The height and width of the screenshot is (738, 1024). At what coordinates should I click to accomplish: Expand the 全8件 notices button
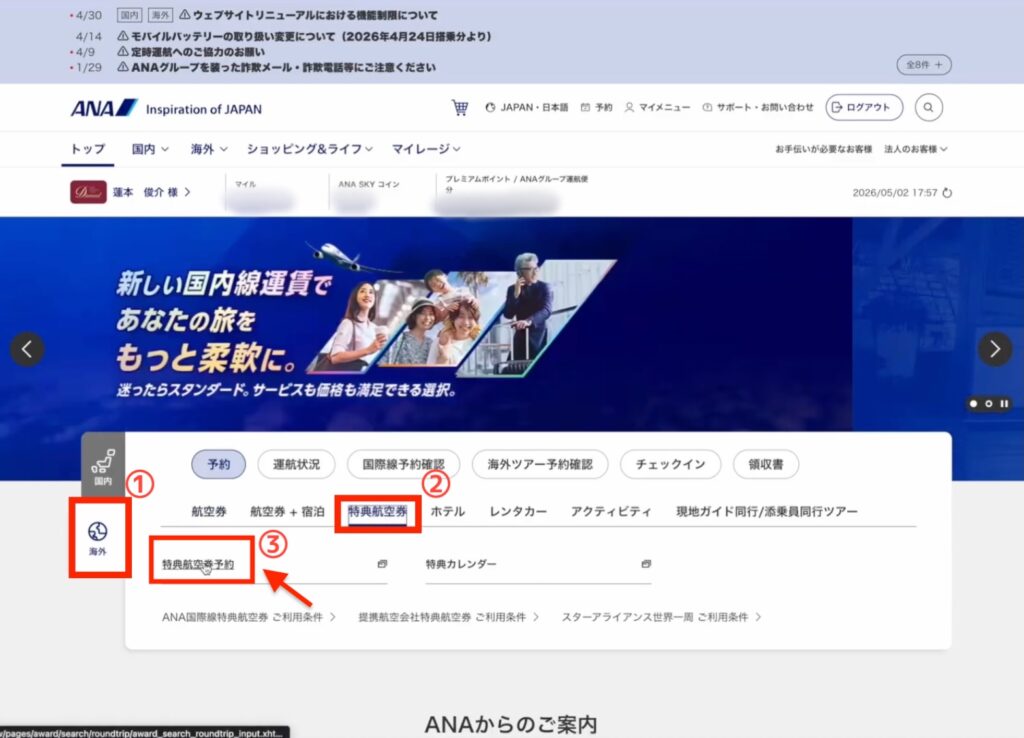tap(923, 65)
